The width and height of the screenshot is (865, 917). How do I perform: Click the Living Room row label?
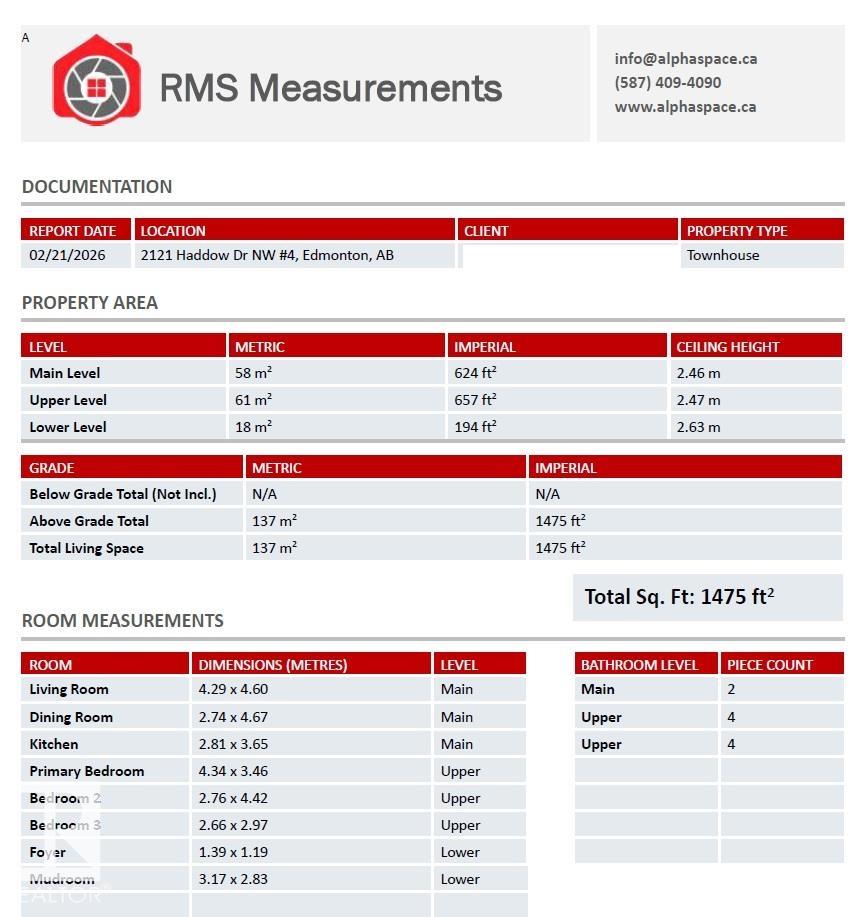[69, 689]
